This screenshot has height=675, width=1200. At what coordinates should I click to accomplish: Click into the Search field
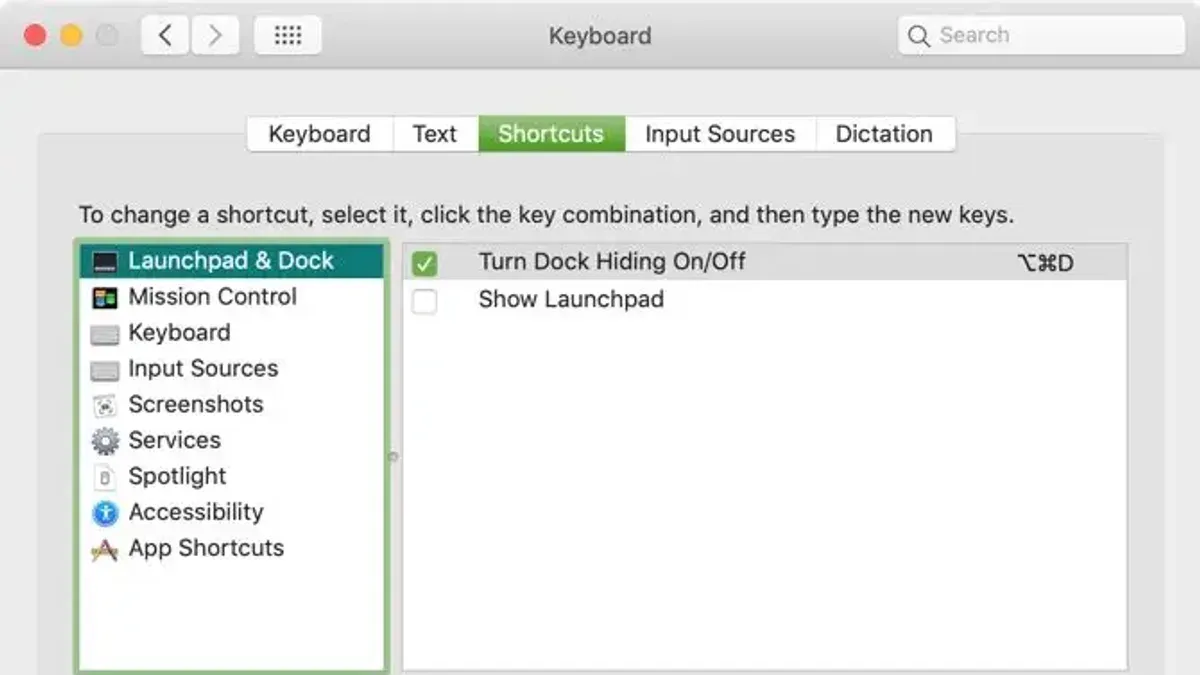(1041, 36)
